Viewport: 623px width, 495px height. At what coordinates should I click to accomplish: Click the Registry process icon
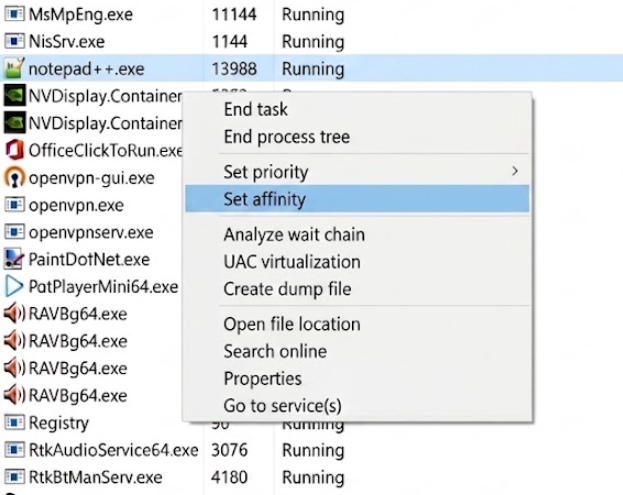tap(14, 422)
